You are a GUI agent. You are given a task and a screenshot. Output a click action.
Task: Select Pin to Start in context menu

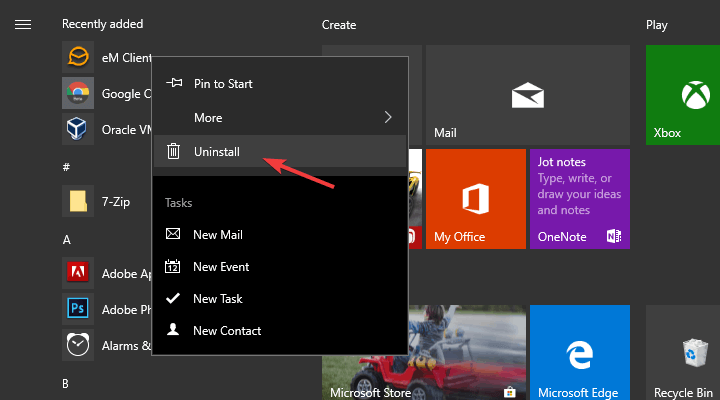point(280,84)
